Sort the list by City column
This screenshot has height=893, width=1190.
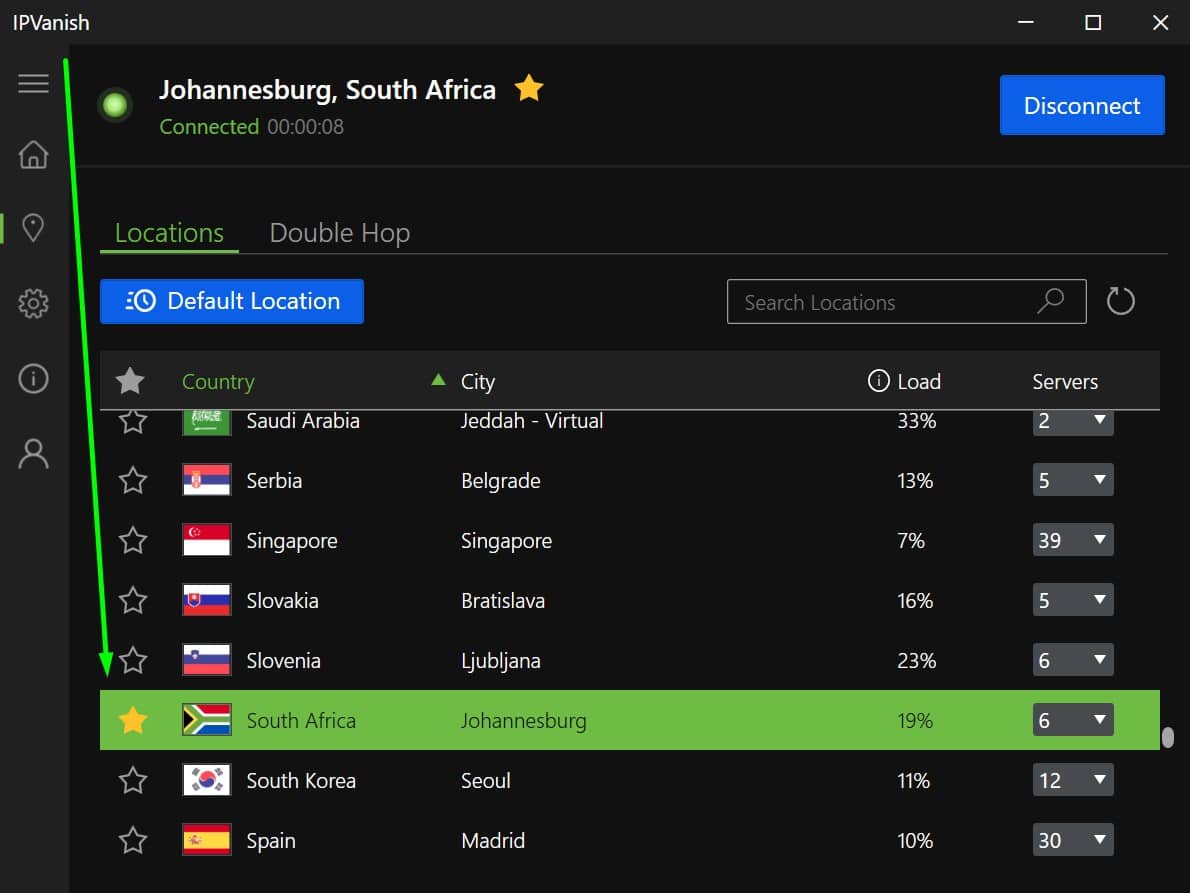[478, 382]
